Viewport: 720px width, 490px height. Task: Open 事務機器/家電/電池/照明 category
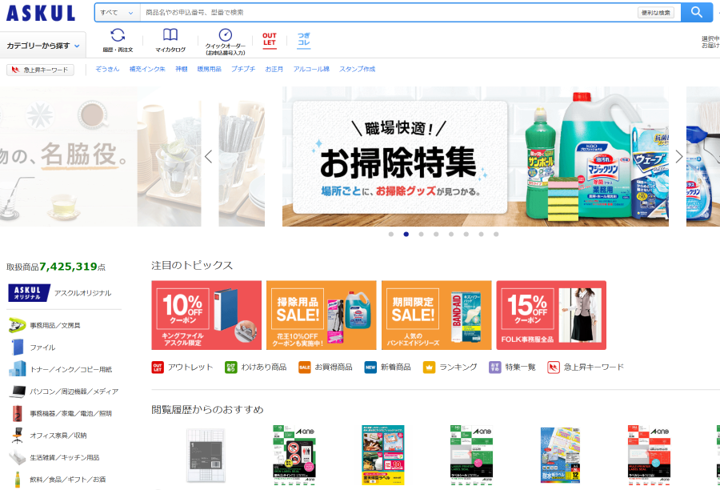[61, 413]
